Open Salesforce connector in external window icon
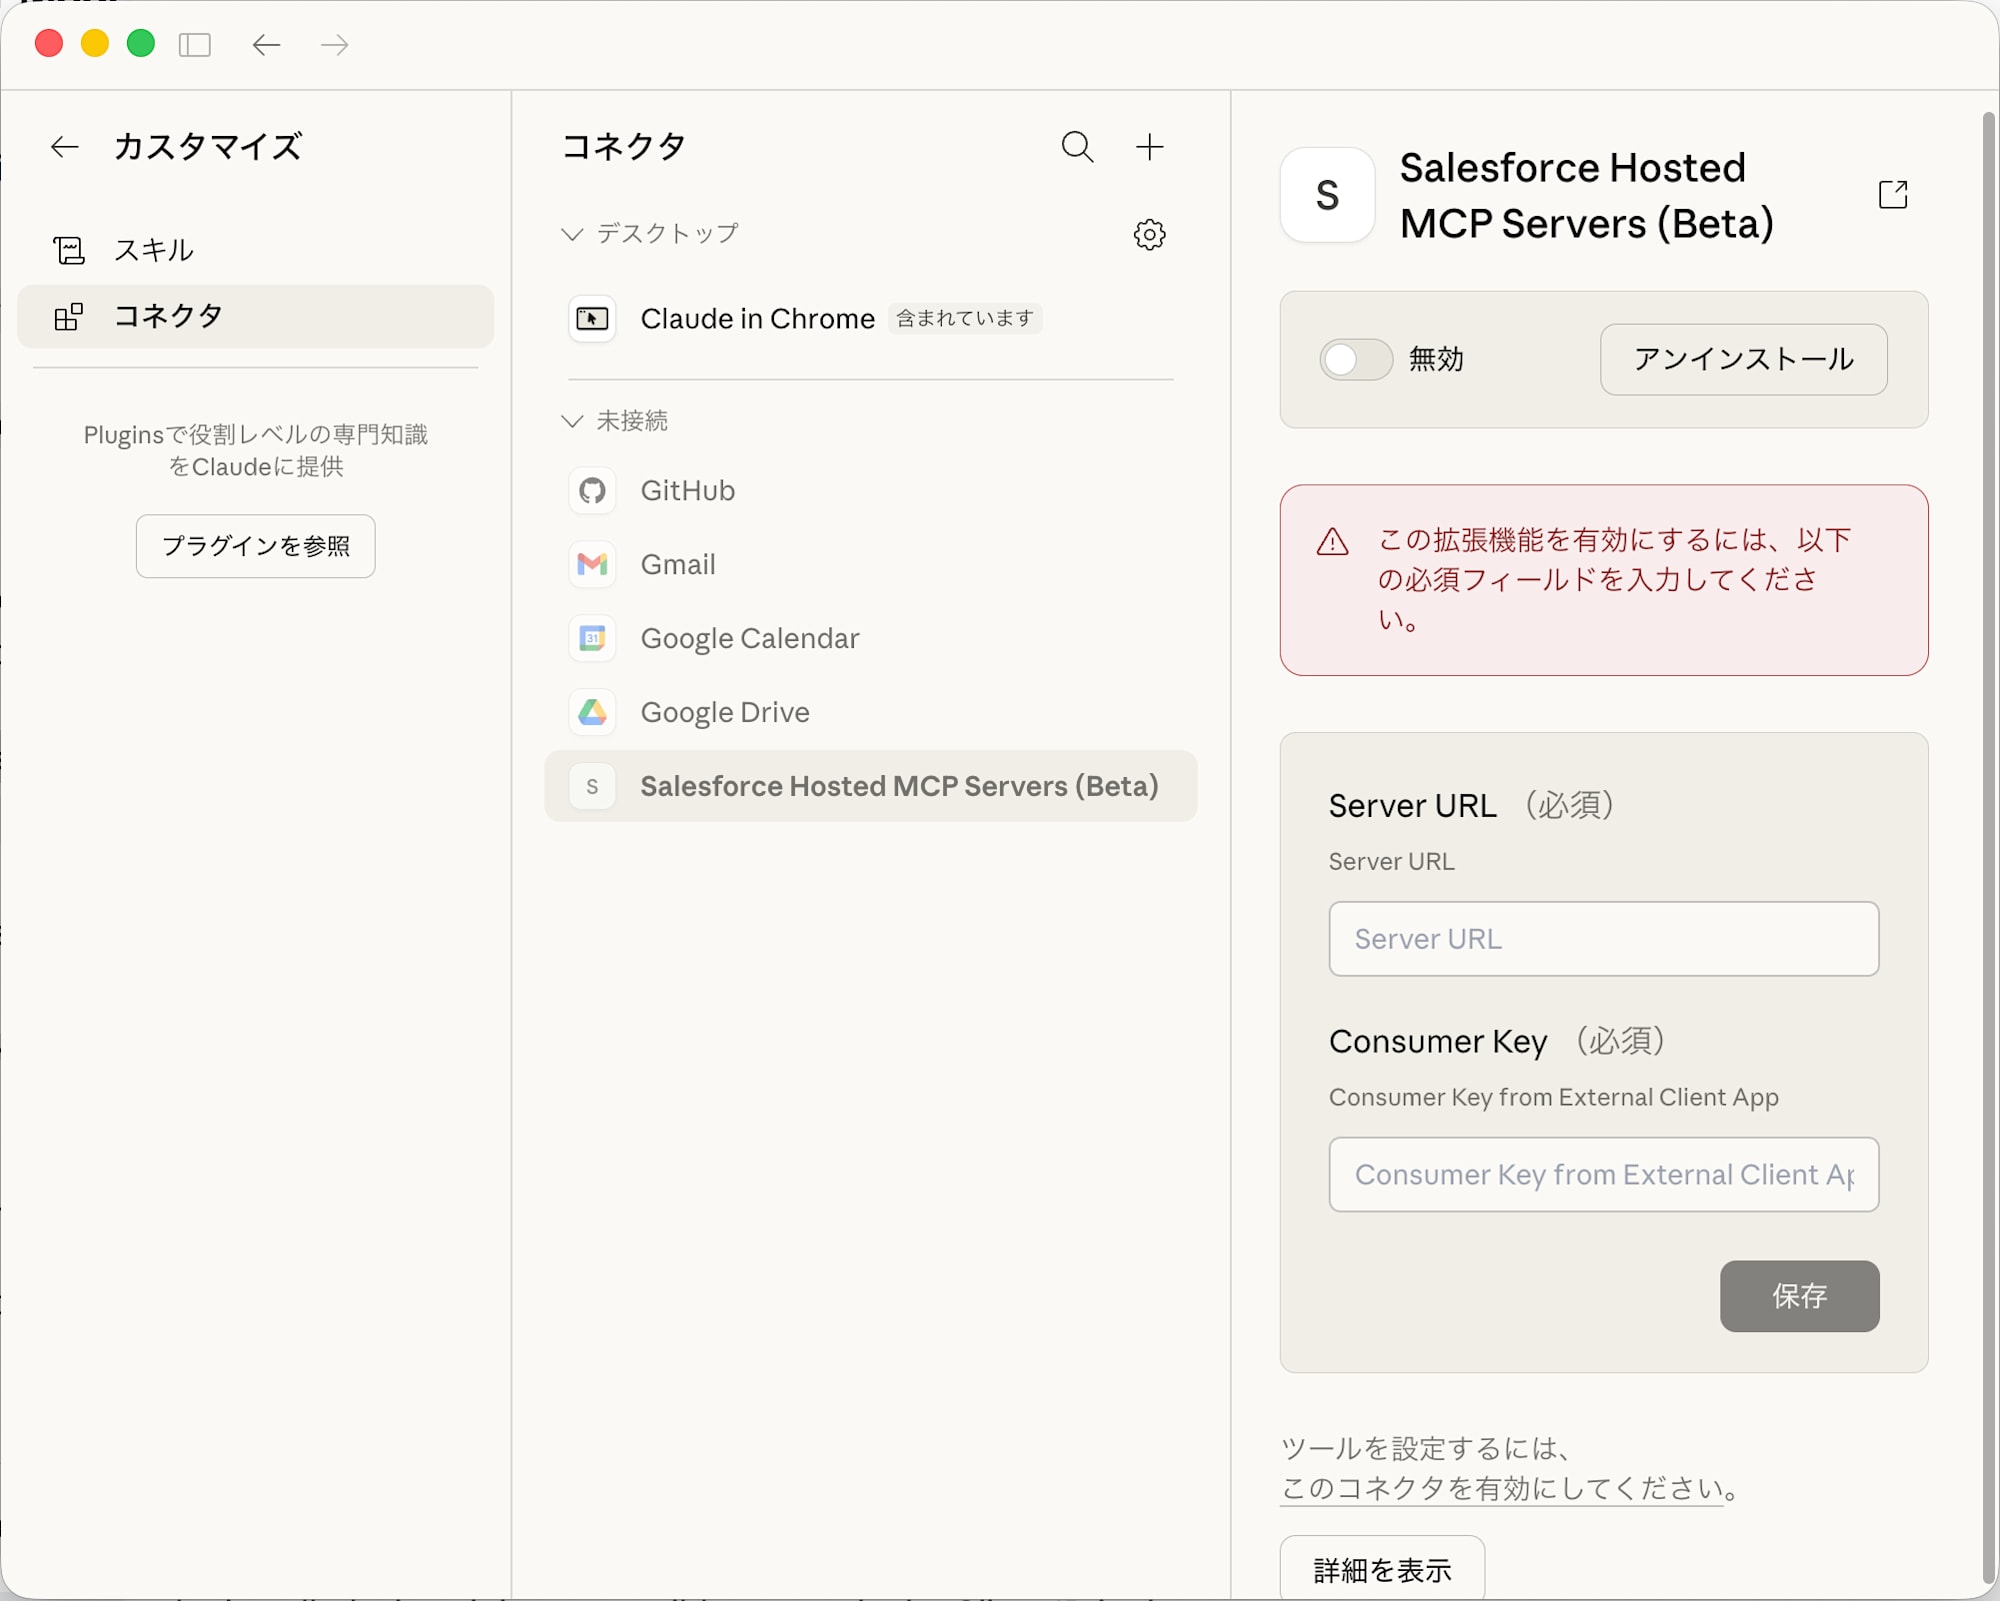 [x=1892, y=194]
